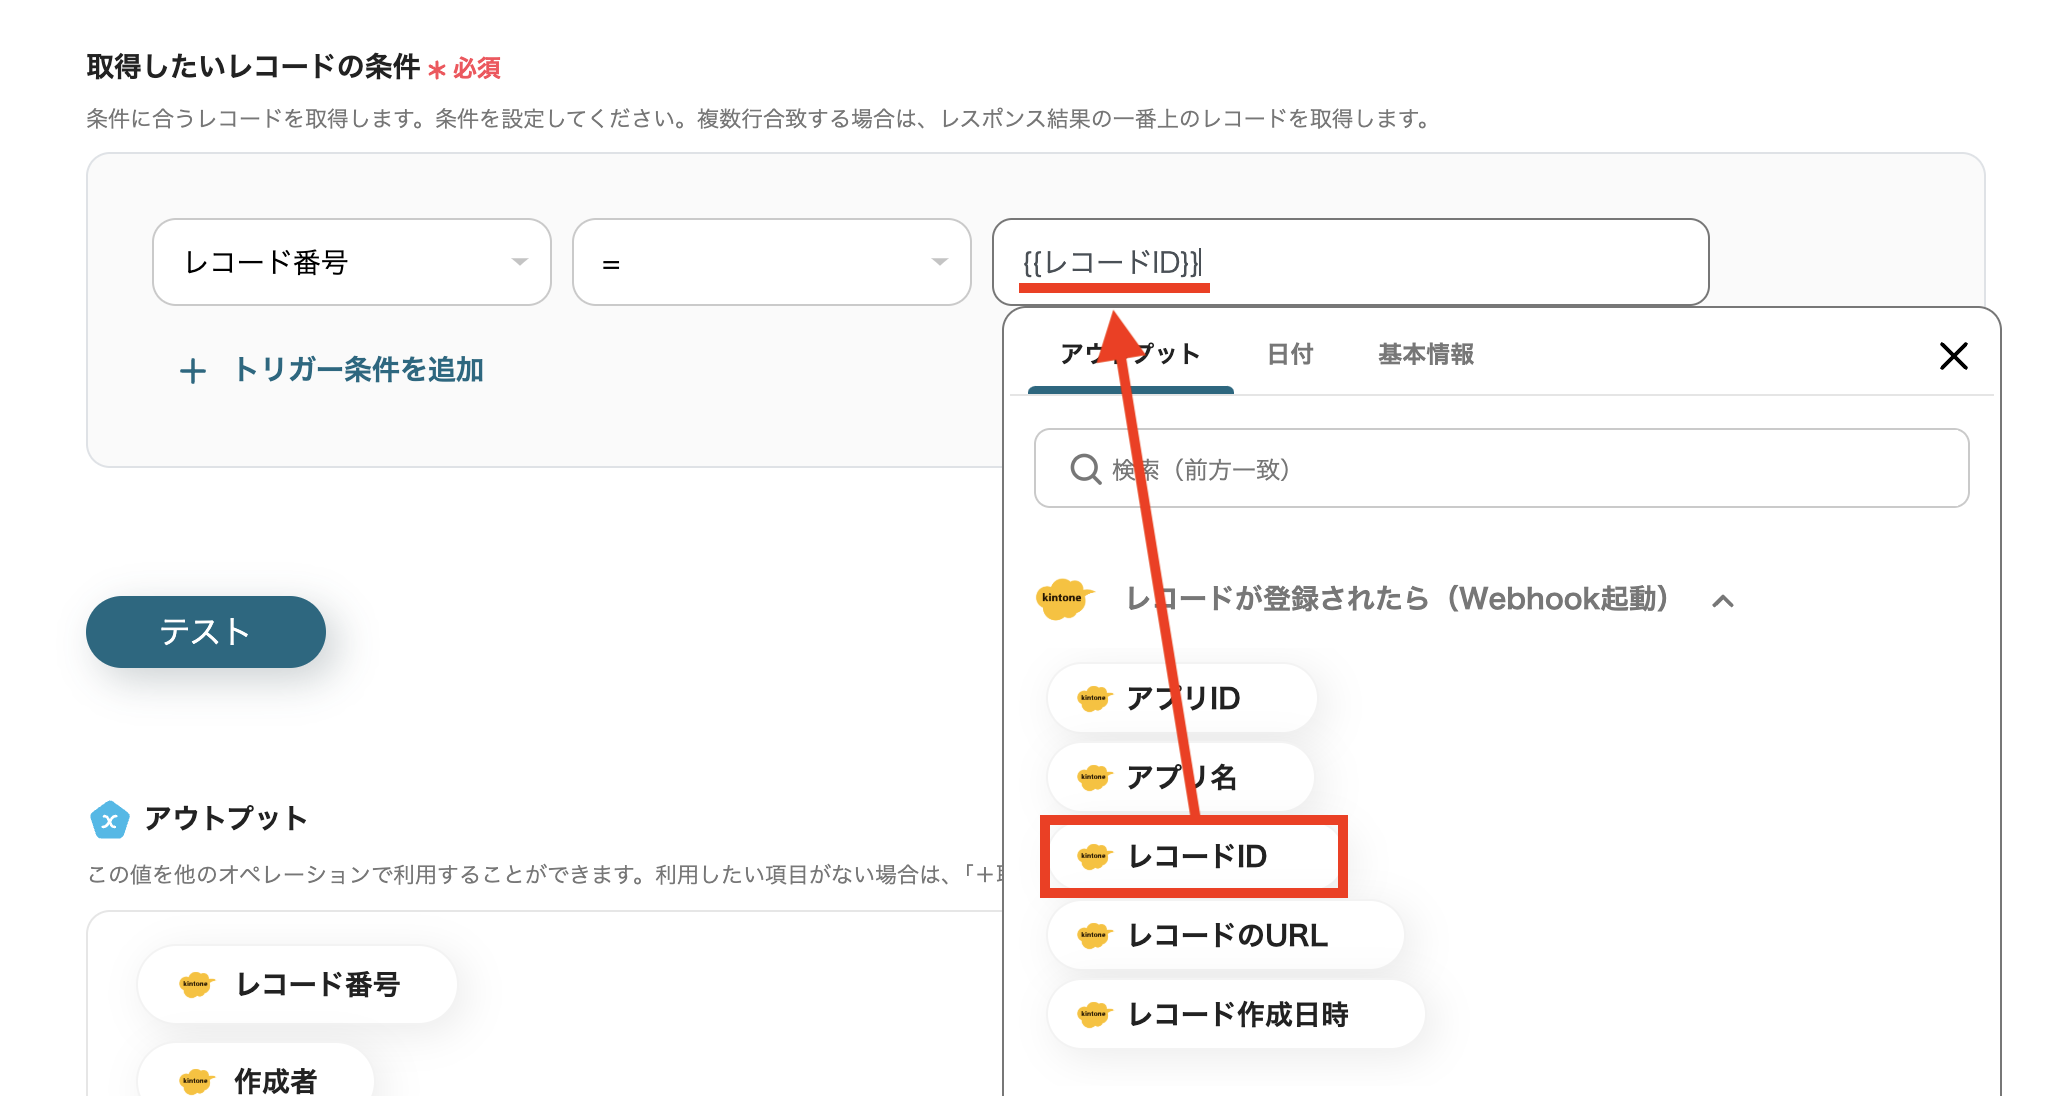The image size is (2062, 1096).
Task: Click the kintone icon beside アプリ名
Action: tap(1093, 777)
